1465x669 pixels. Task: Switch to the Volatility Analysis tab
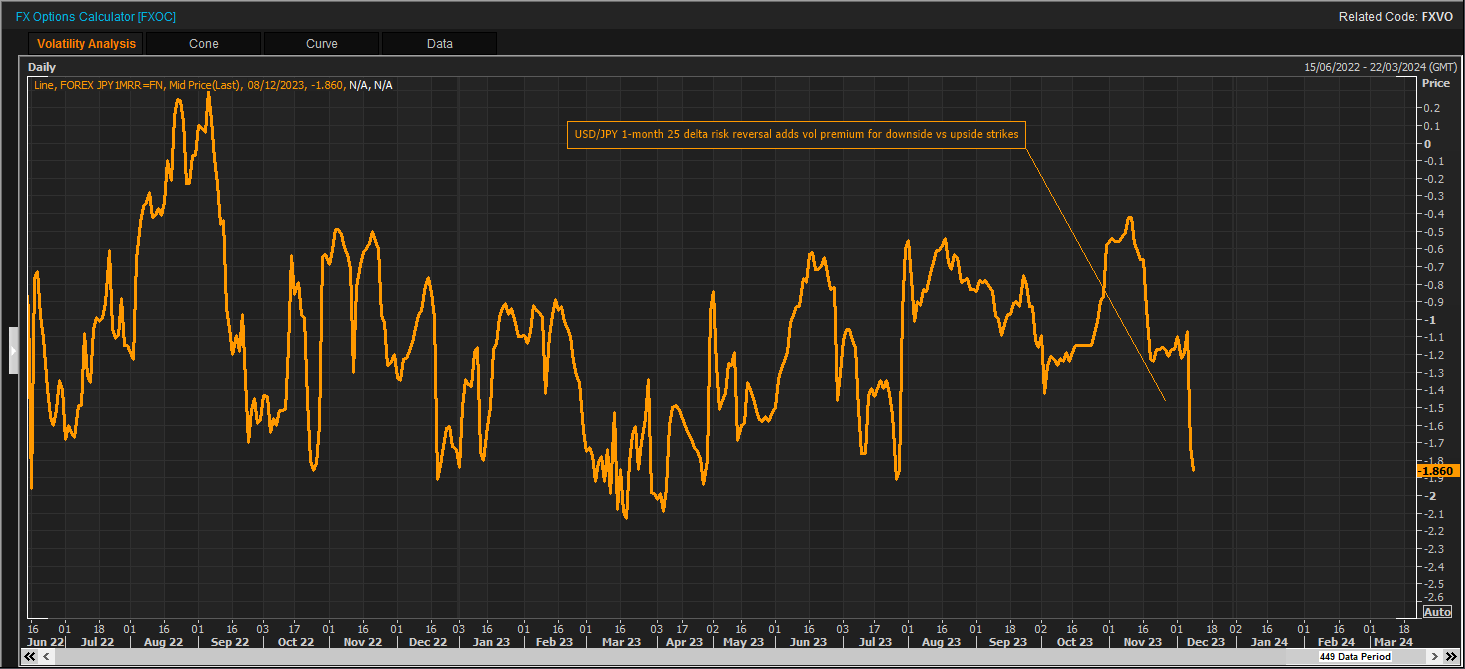[86, 44]
